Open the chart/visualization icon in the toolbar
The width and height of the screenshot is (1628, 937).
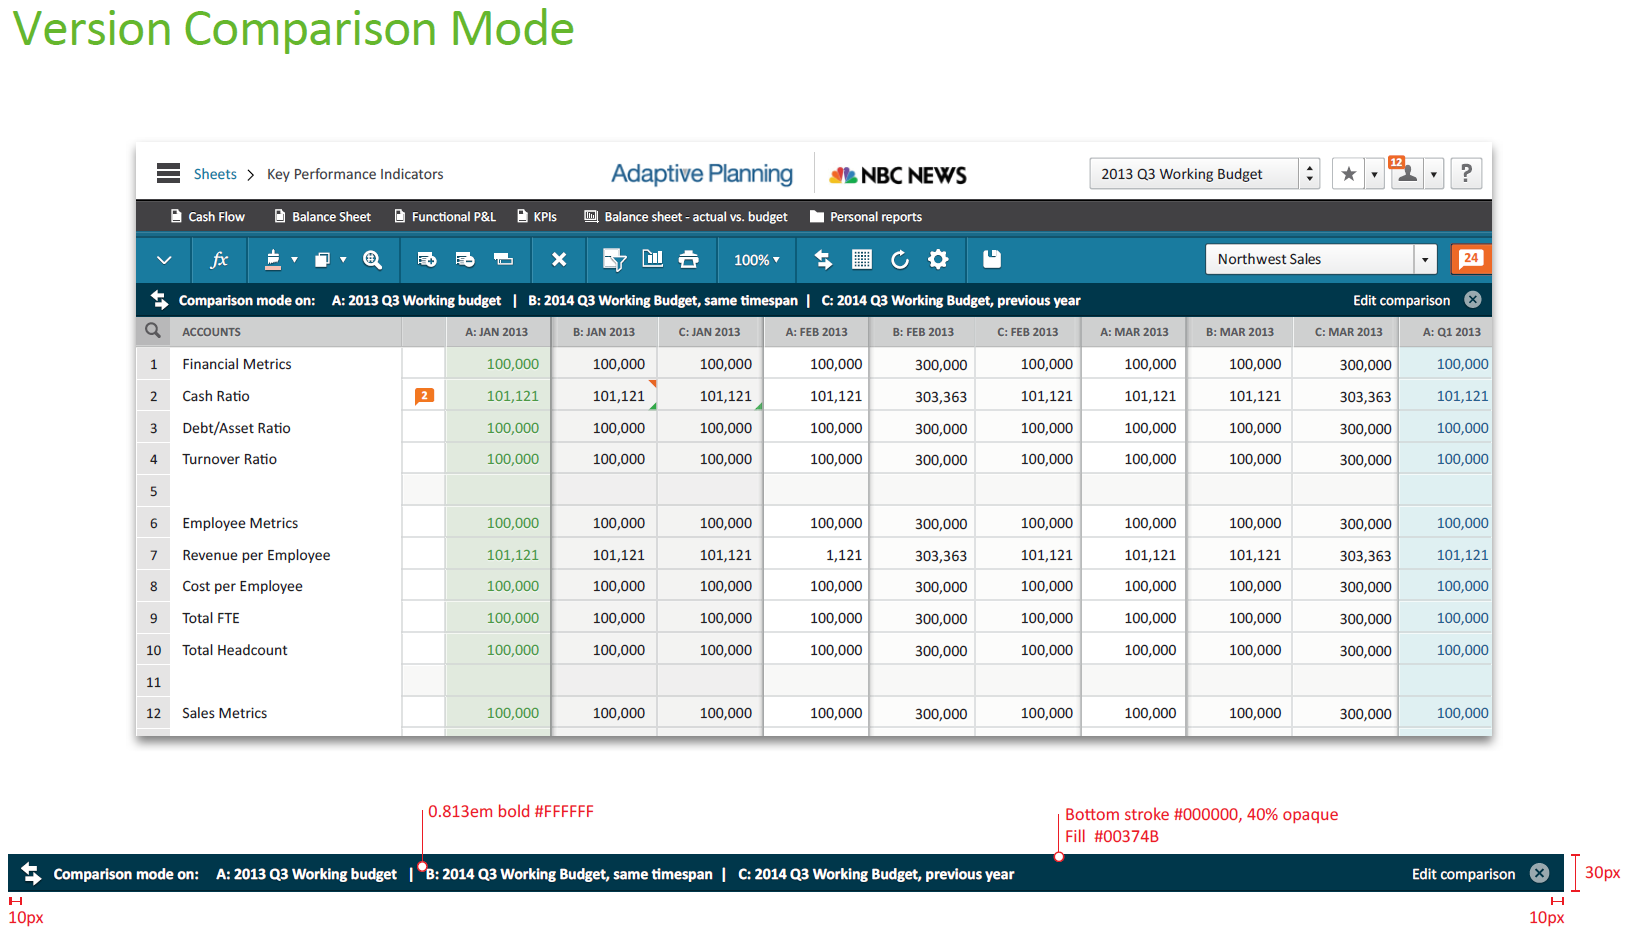(x=653, y=260)
